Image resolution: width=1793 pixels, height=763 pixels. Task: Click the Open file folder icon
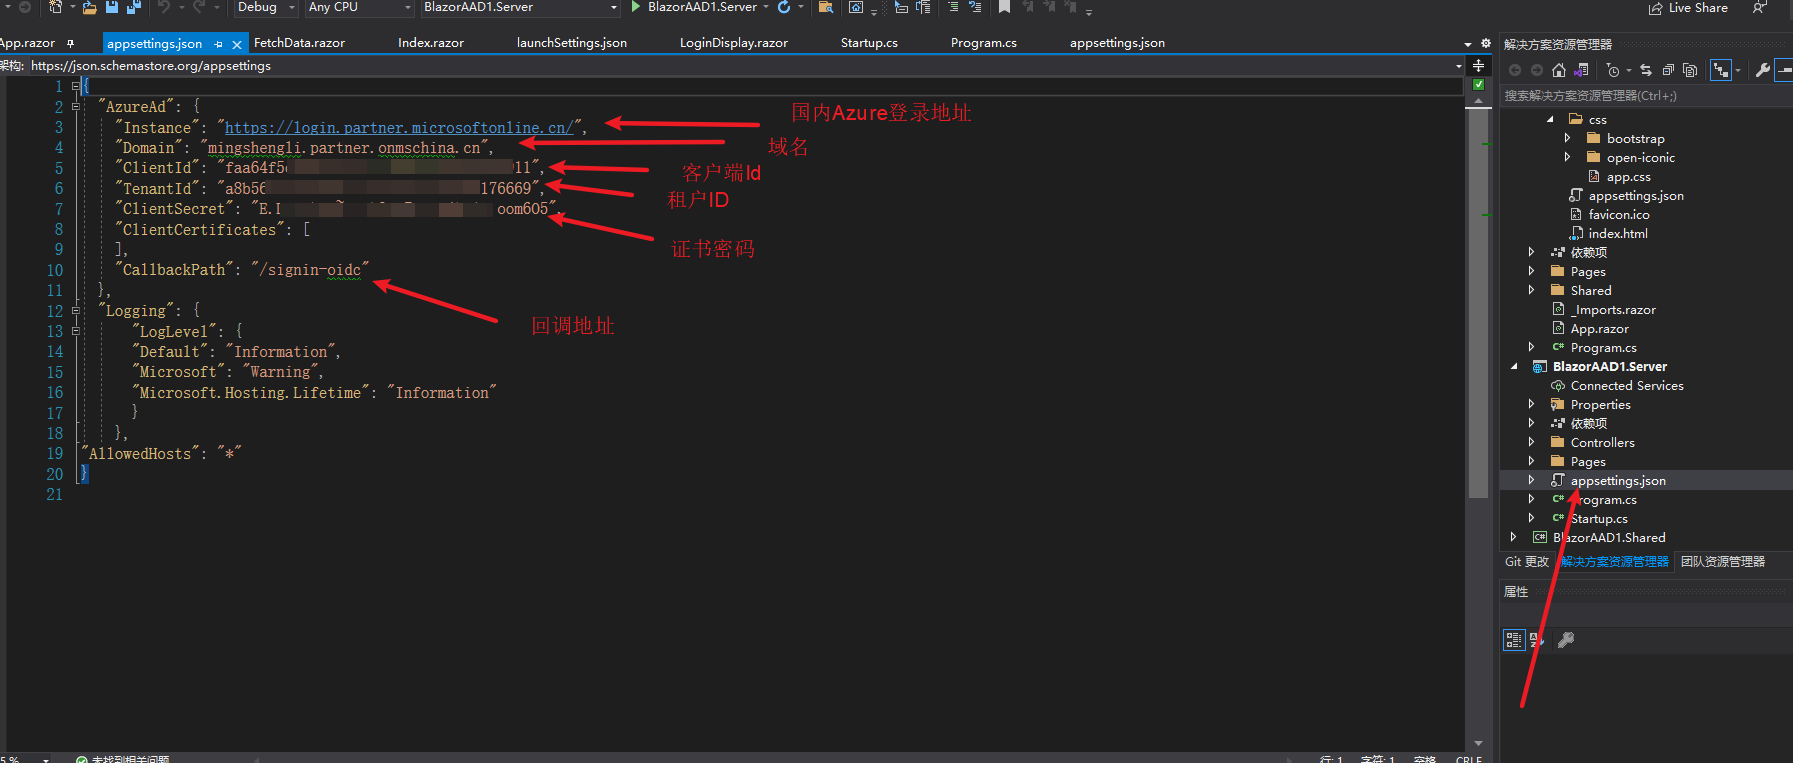click(x=89, y=7)
